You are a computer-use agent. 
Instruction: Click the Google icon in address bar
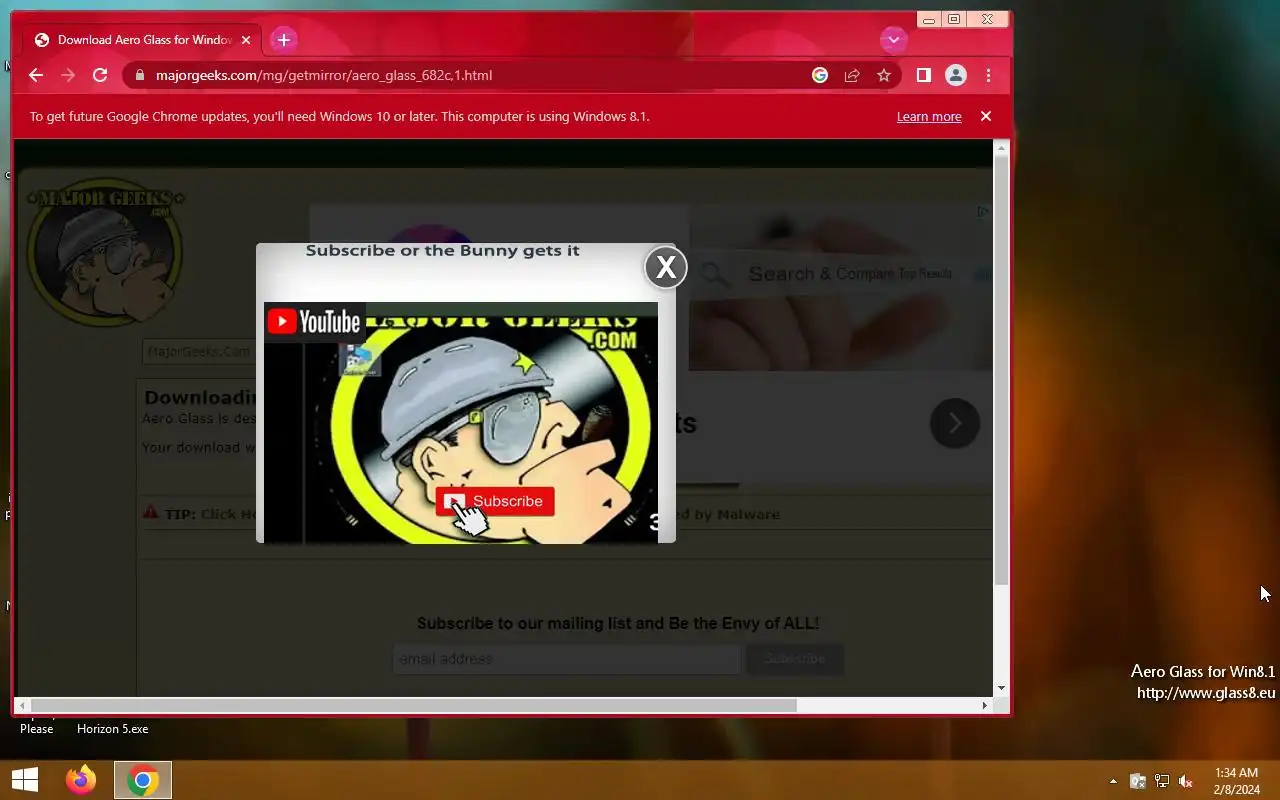(820, 75)
